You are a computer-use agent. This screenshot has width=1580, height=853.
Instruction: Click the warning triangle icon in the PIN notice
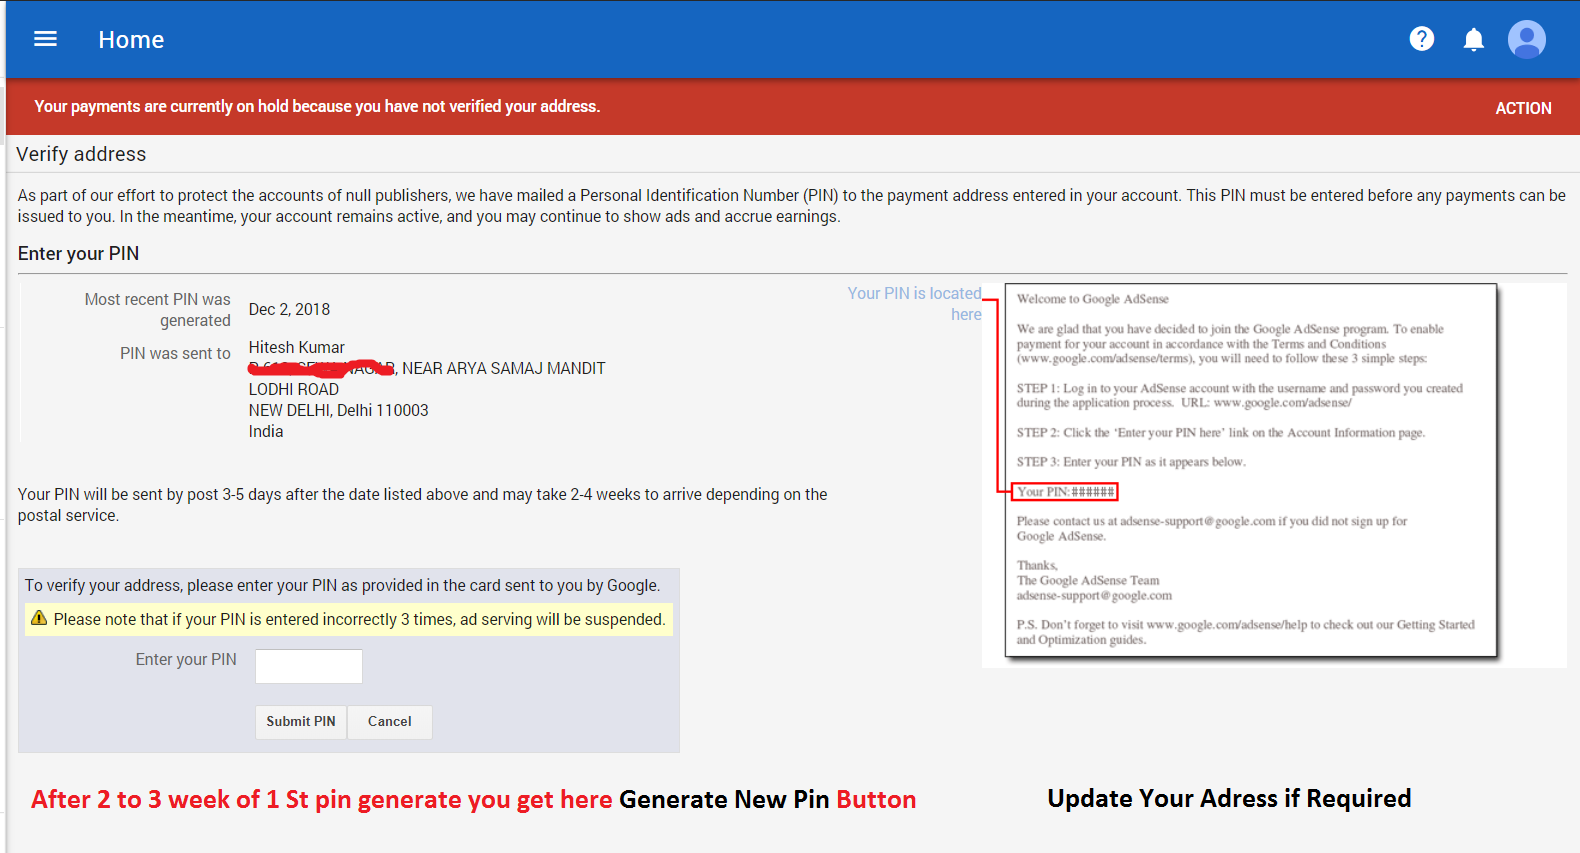(x=39, y=618)
